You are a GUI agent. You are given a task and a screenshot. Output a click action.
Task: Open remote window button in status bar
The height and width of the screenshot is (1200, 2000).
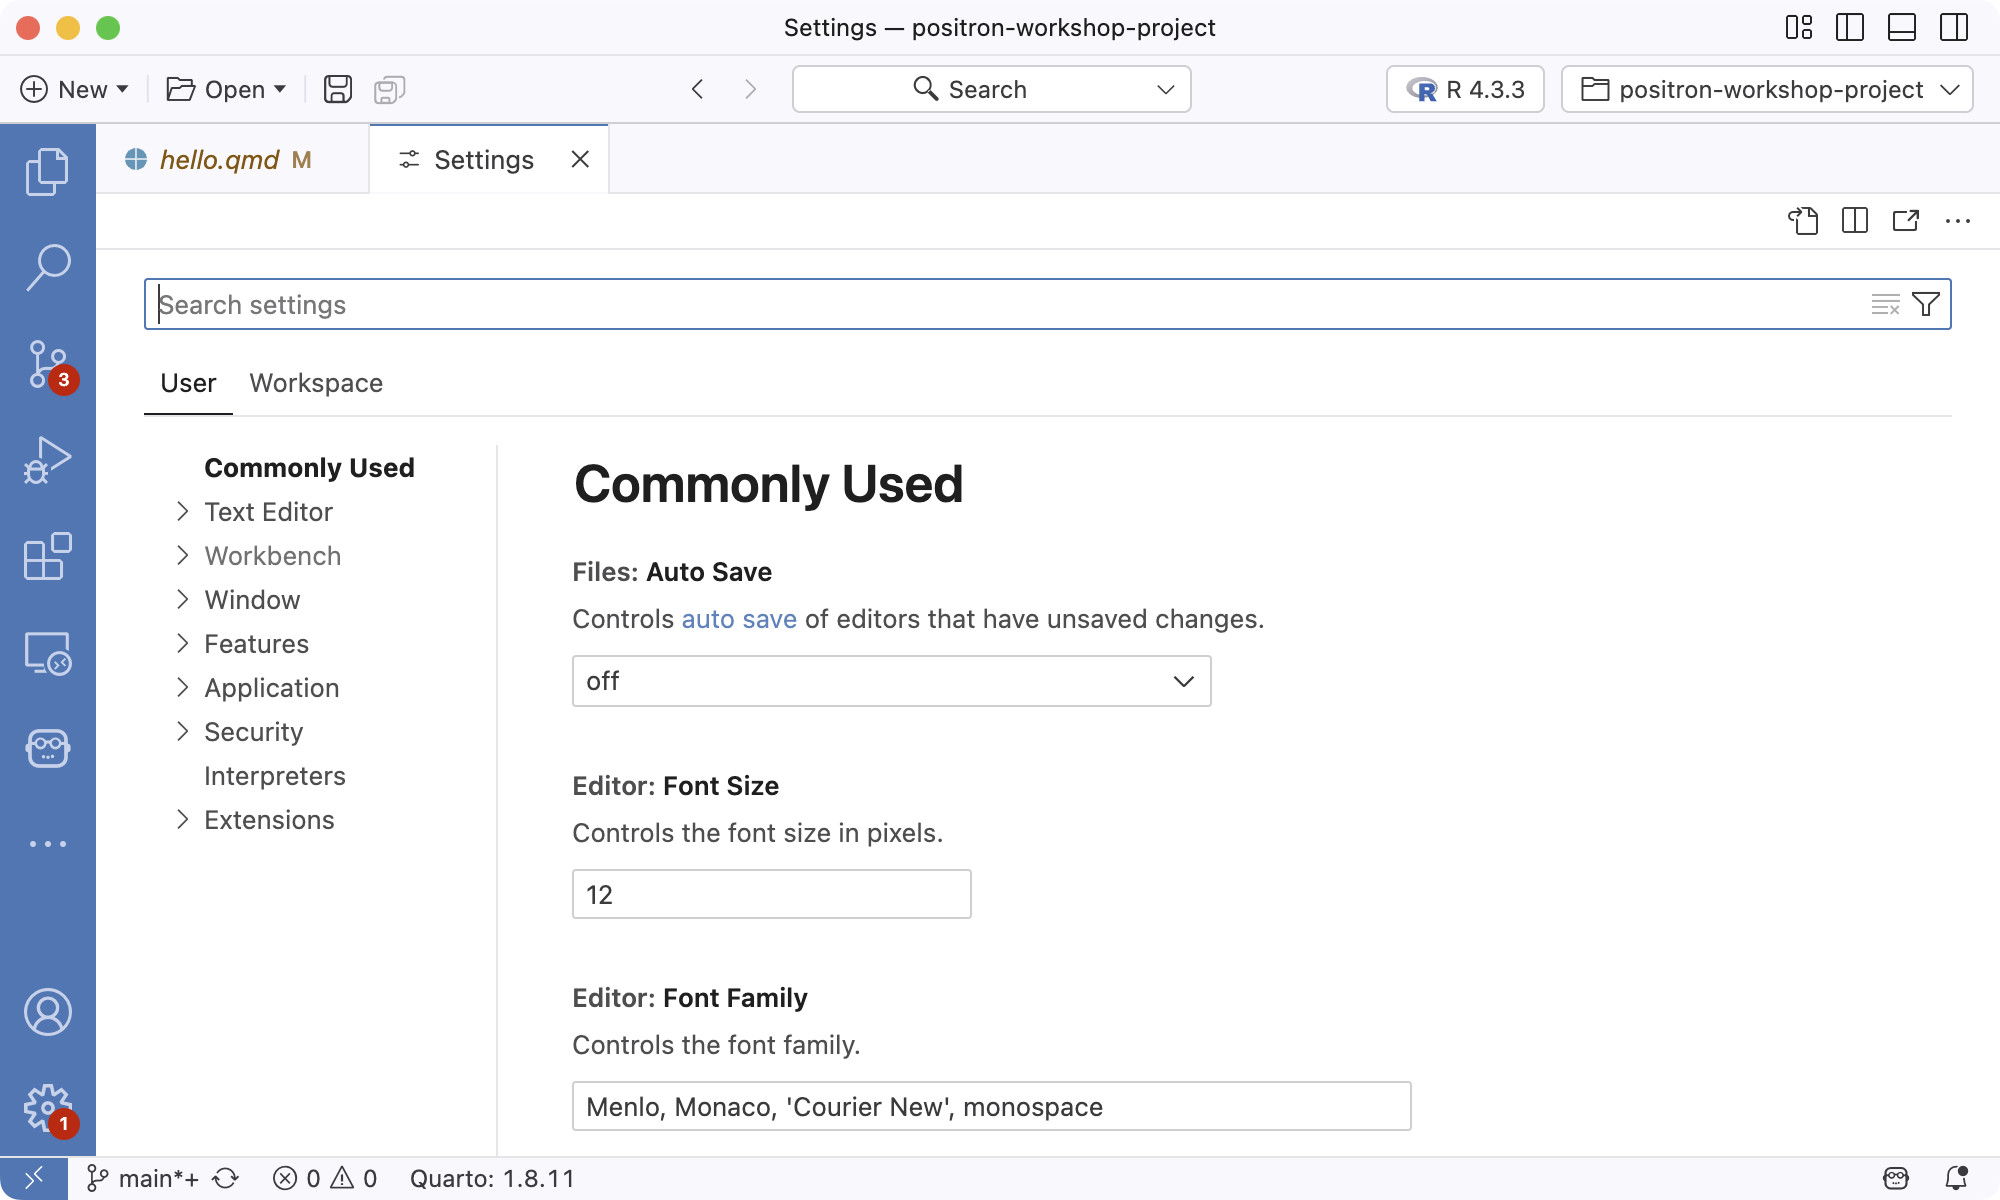[34, 1178]
